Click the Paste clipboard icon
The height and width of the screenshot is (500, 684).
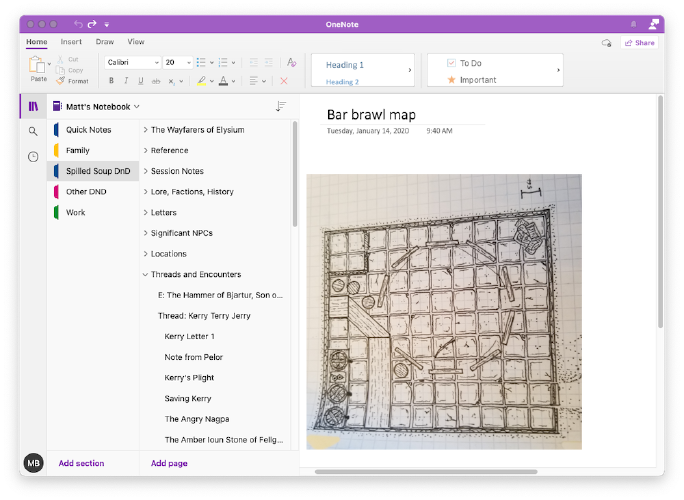[37, 65]
